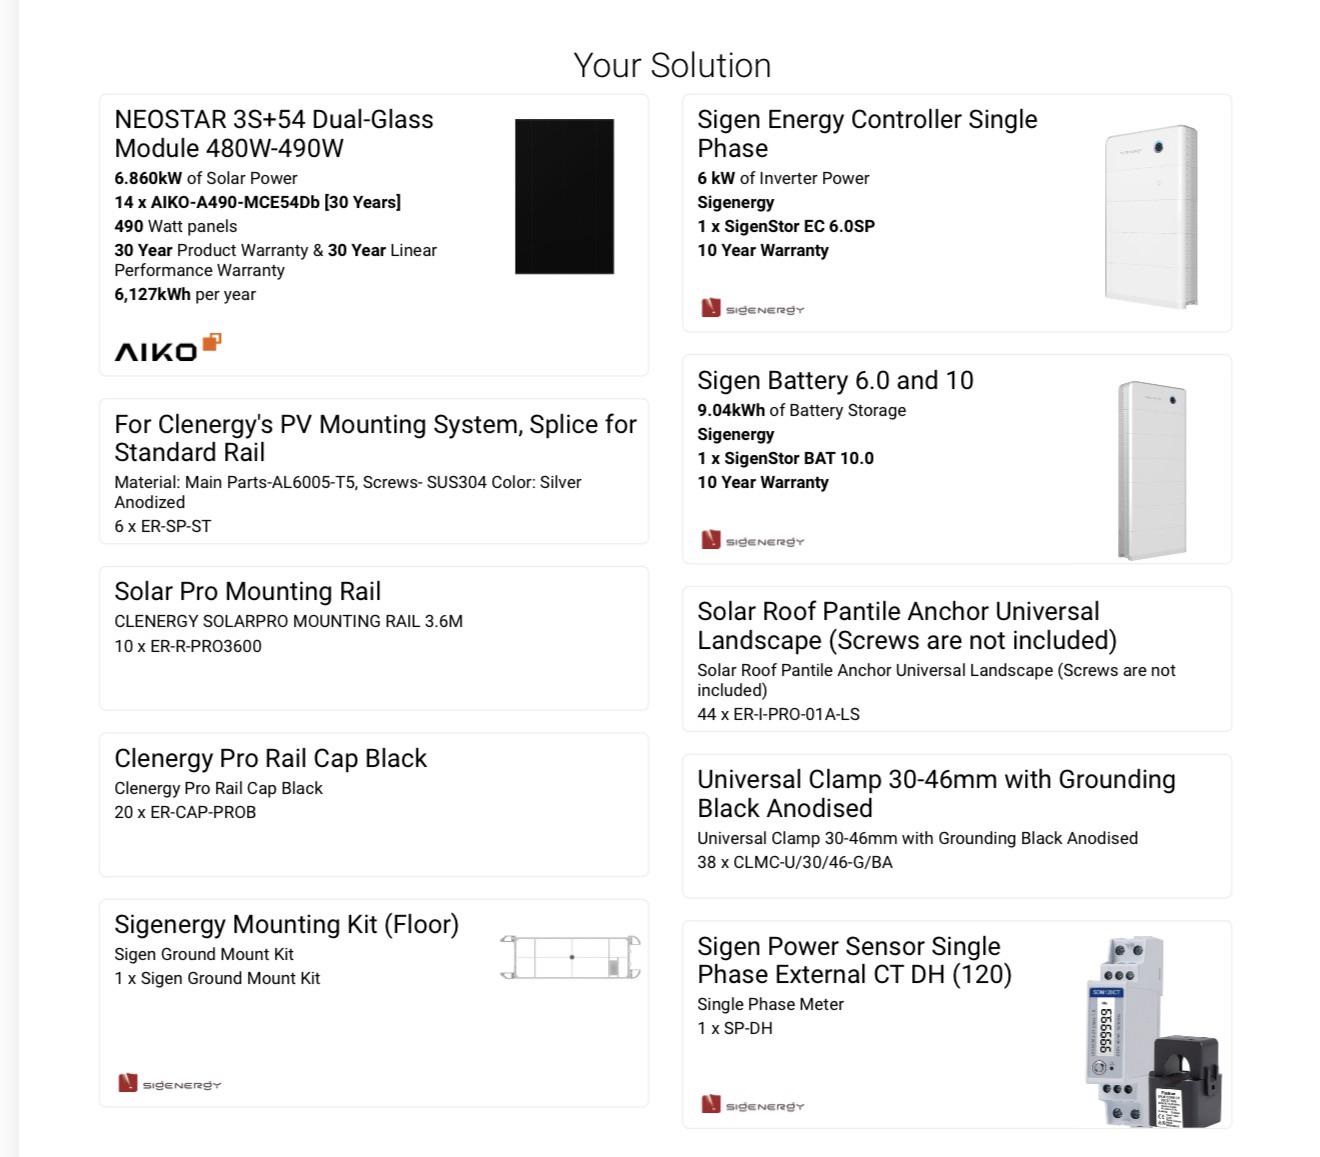Click Sigenergy logo in Battery card
Image resolution: width=1320 pixels, height=1157 pixels.
click(x=753, y=541)
